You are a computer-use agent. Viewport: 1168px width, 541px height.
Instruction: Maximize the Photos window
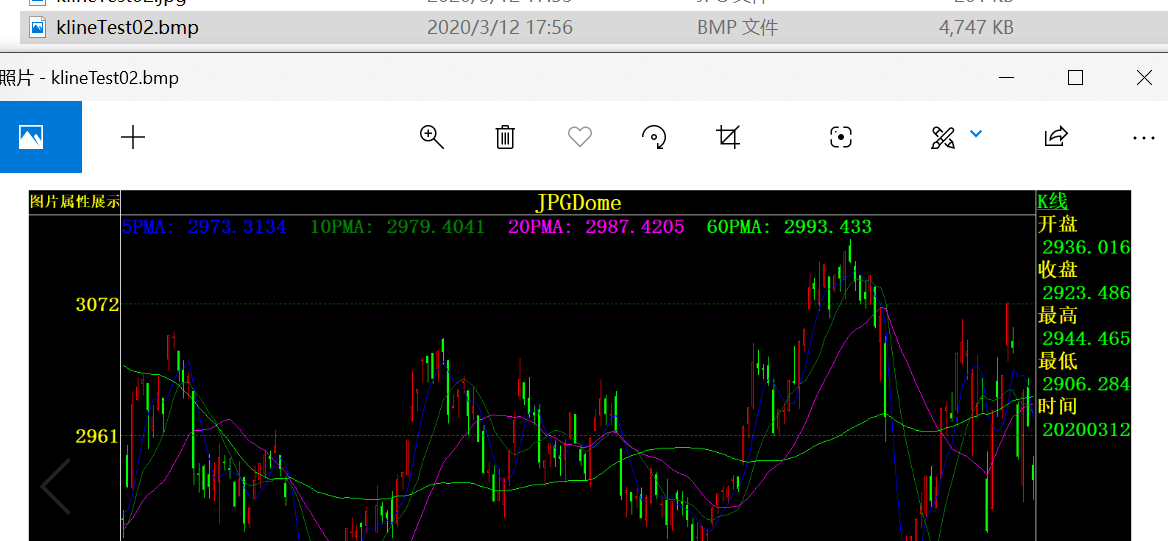point(1075,78)
